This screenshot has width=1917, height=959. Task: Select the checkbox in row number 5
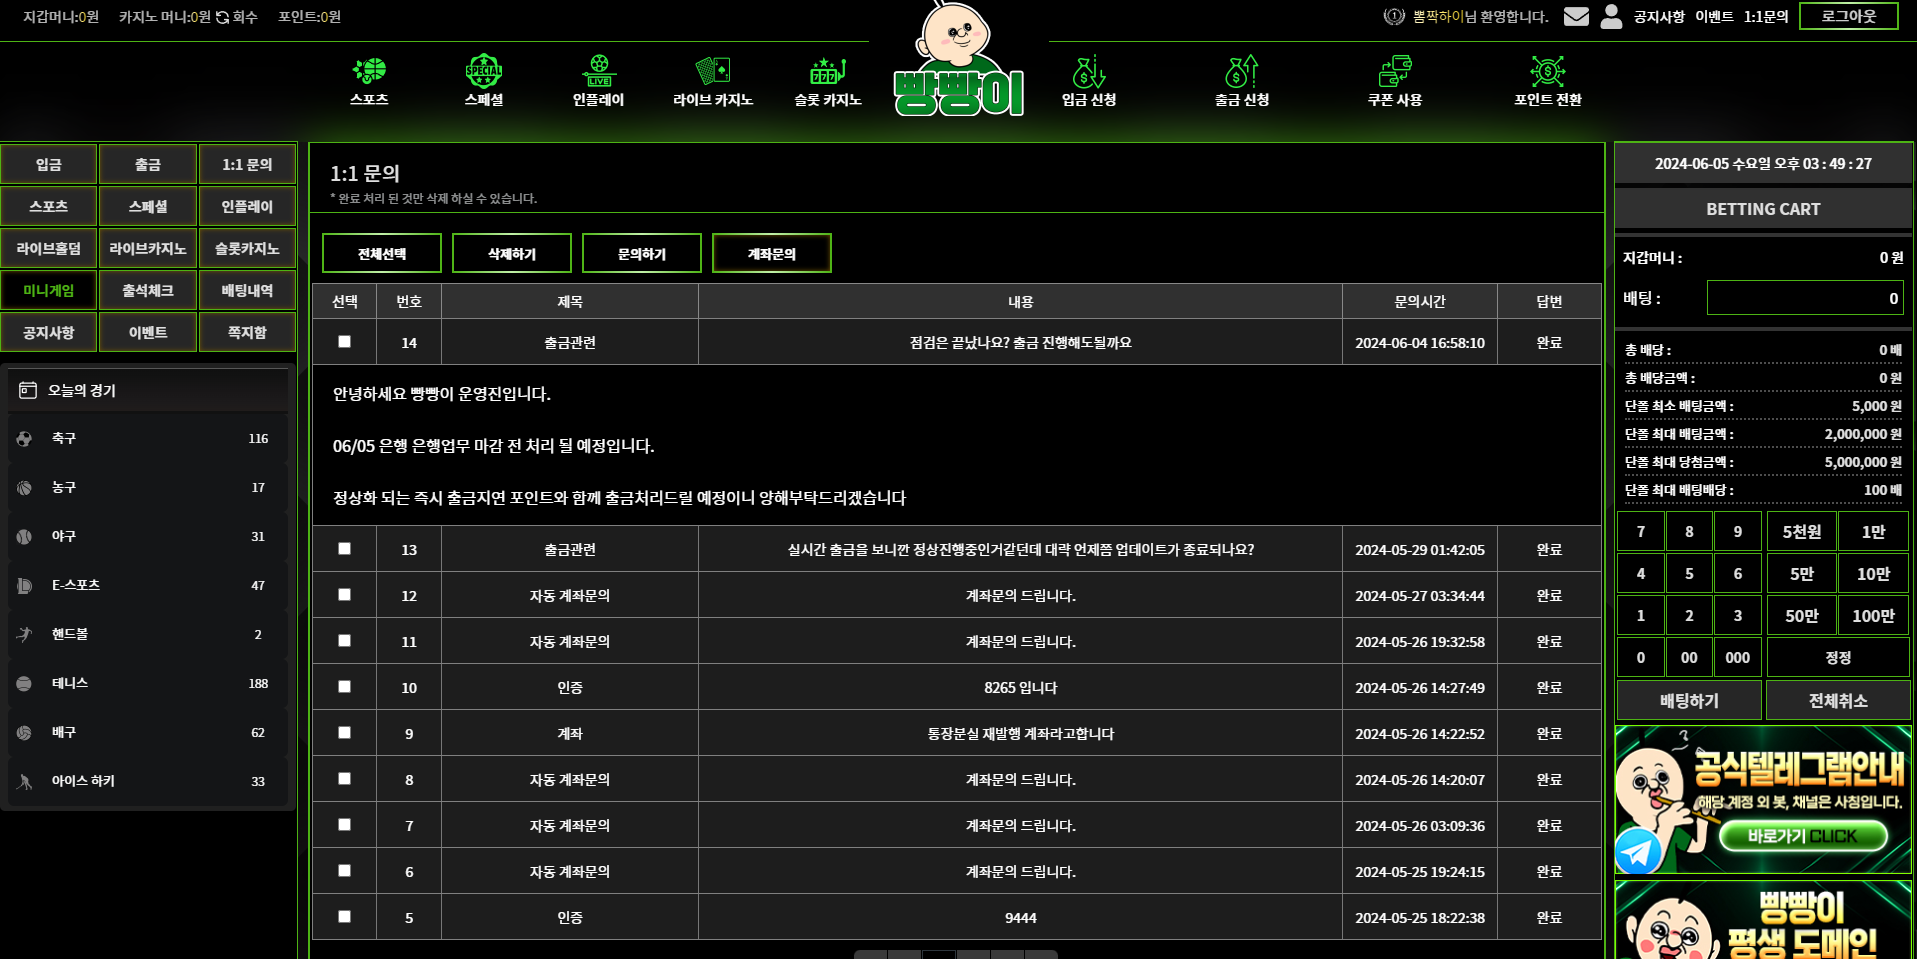tap(344, 917)
